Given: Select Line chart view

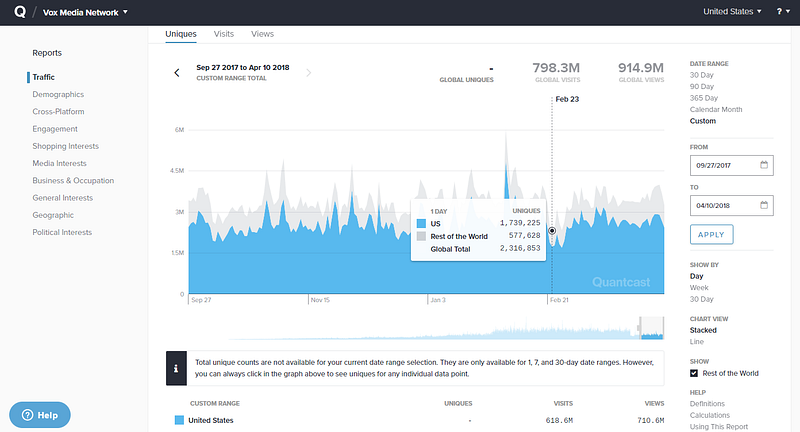Looking at the screenshot, I should 696,342.
